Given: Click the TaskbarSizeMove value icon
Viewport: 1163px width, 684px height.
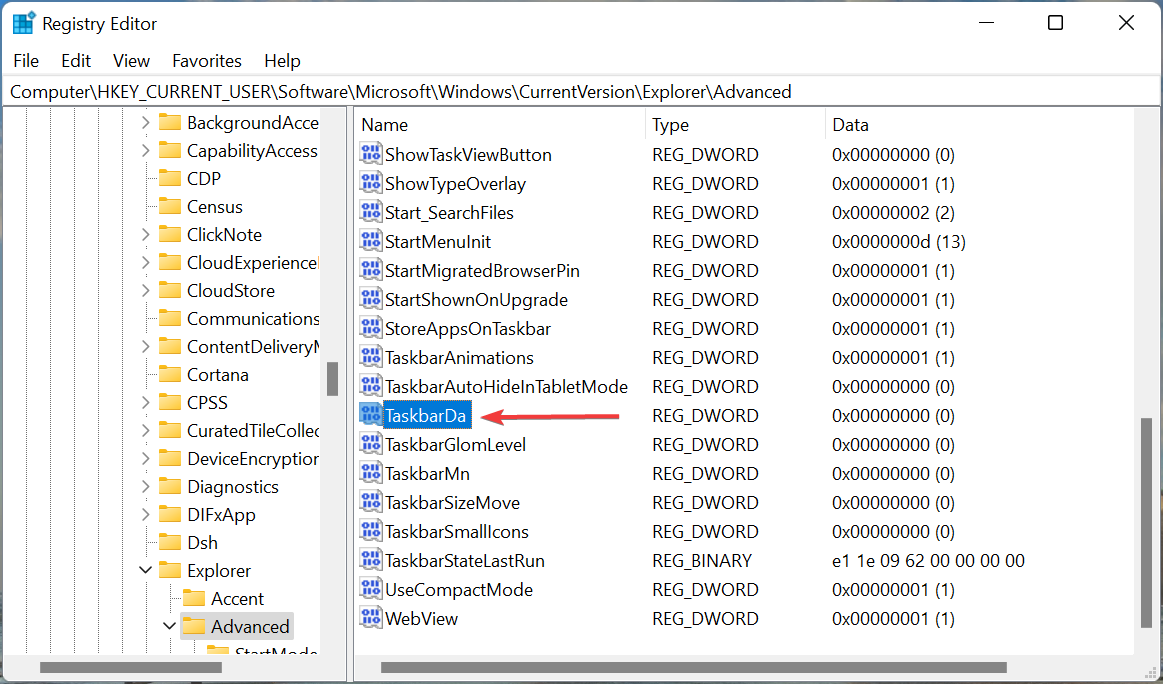Looking at the screenshot, I should (370, 501).
